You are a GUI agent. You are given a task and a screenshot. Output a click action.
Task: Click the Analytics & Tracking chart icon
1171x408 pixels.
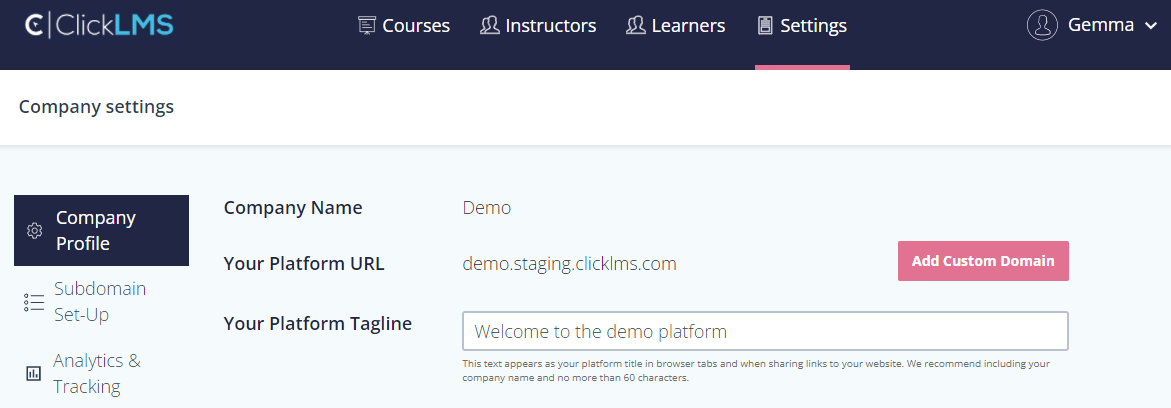[x=34, y=374]
